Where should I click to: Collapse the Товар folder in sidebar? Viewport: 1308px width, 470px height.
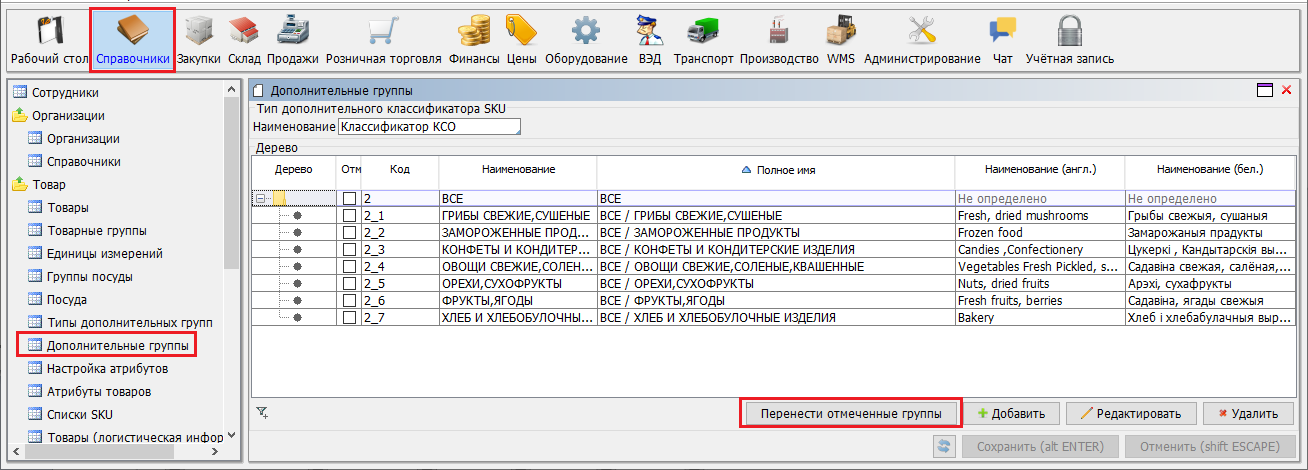(x=19, y=184)
